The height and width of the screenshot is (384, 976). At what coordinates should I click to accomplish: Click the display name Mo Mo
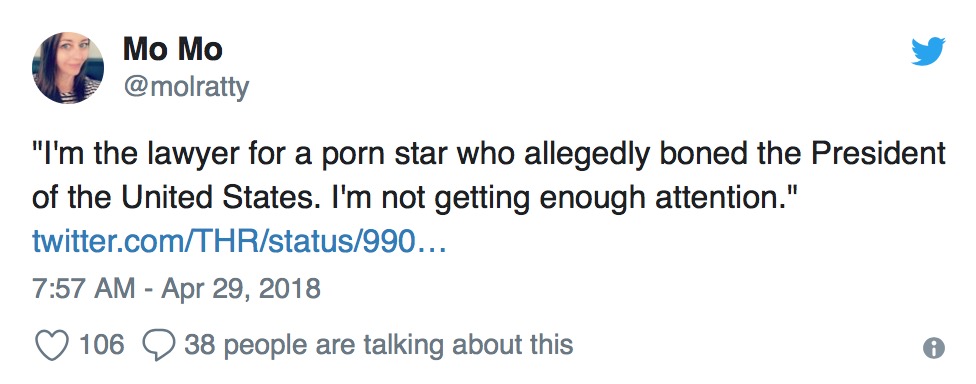pos(172,49)
